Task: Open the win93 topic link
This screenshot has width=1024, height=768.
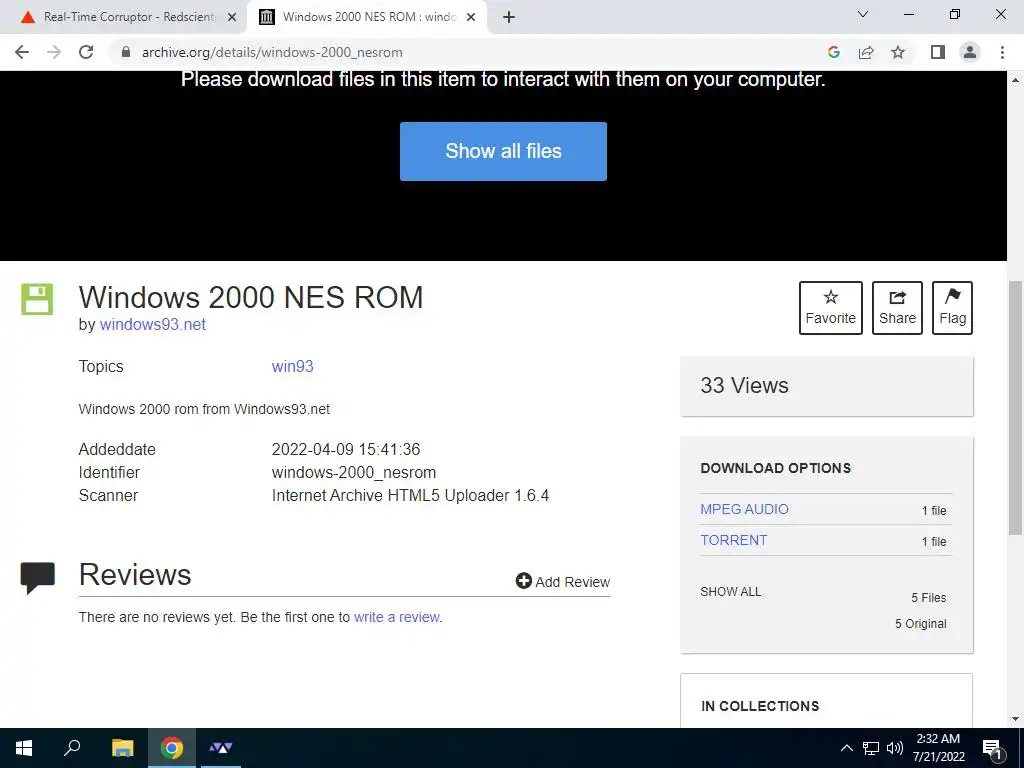Action: (293, 366)
